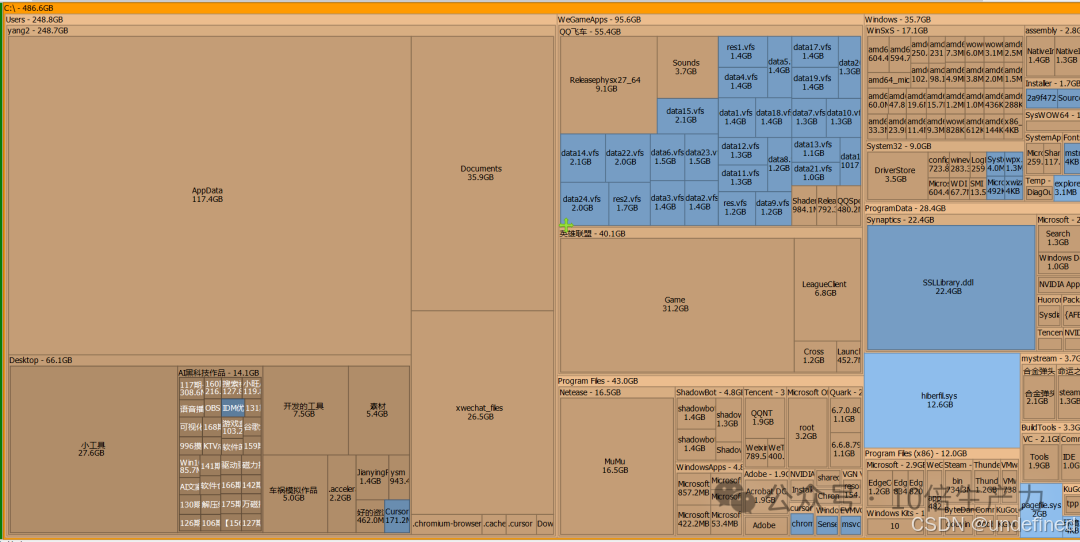Select the data24.vfs 2.0GB file
1080x542 pixels.
tap(582, 204)
